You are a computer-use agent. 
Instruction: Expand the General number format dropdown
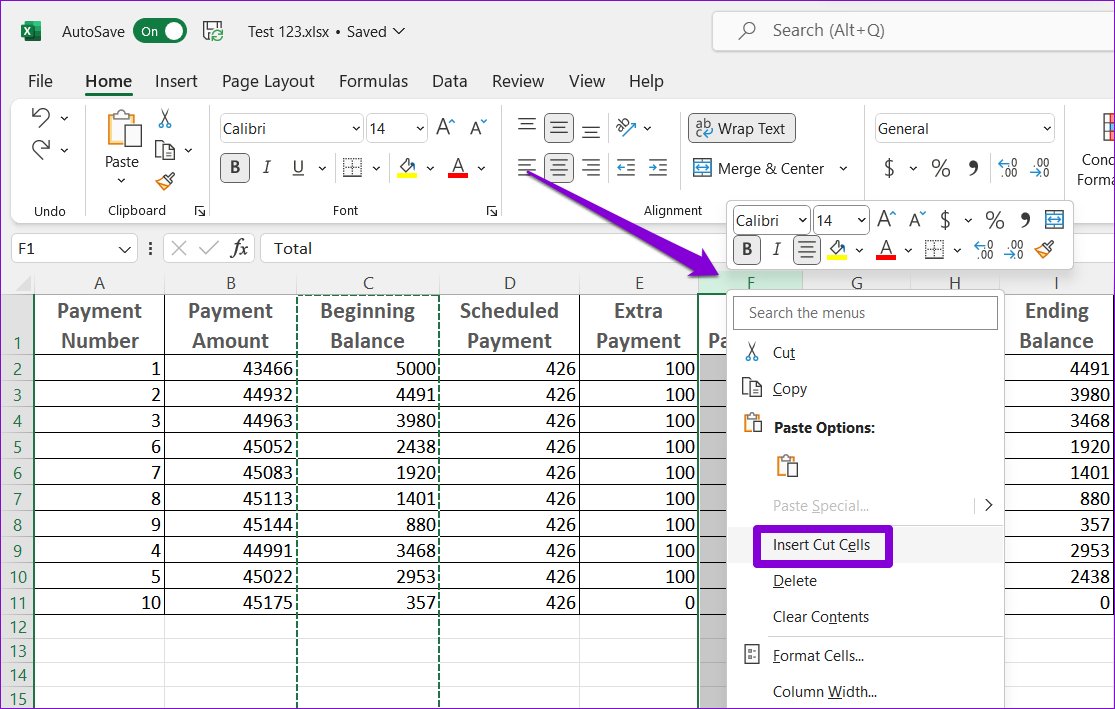point(1046,128)
